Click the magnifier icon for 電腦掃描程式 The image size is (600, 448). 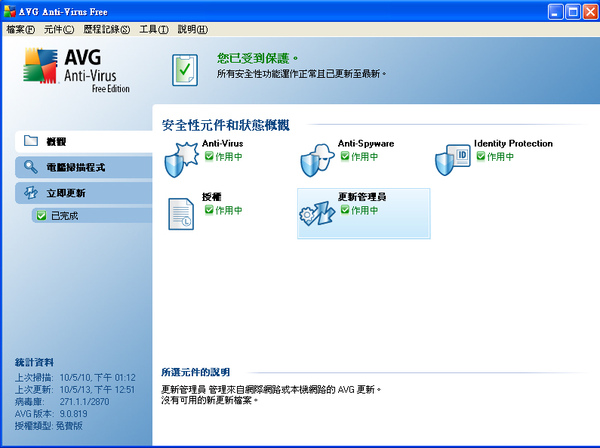(31, 167)
